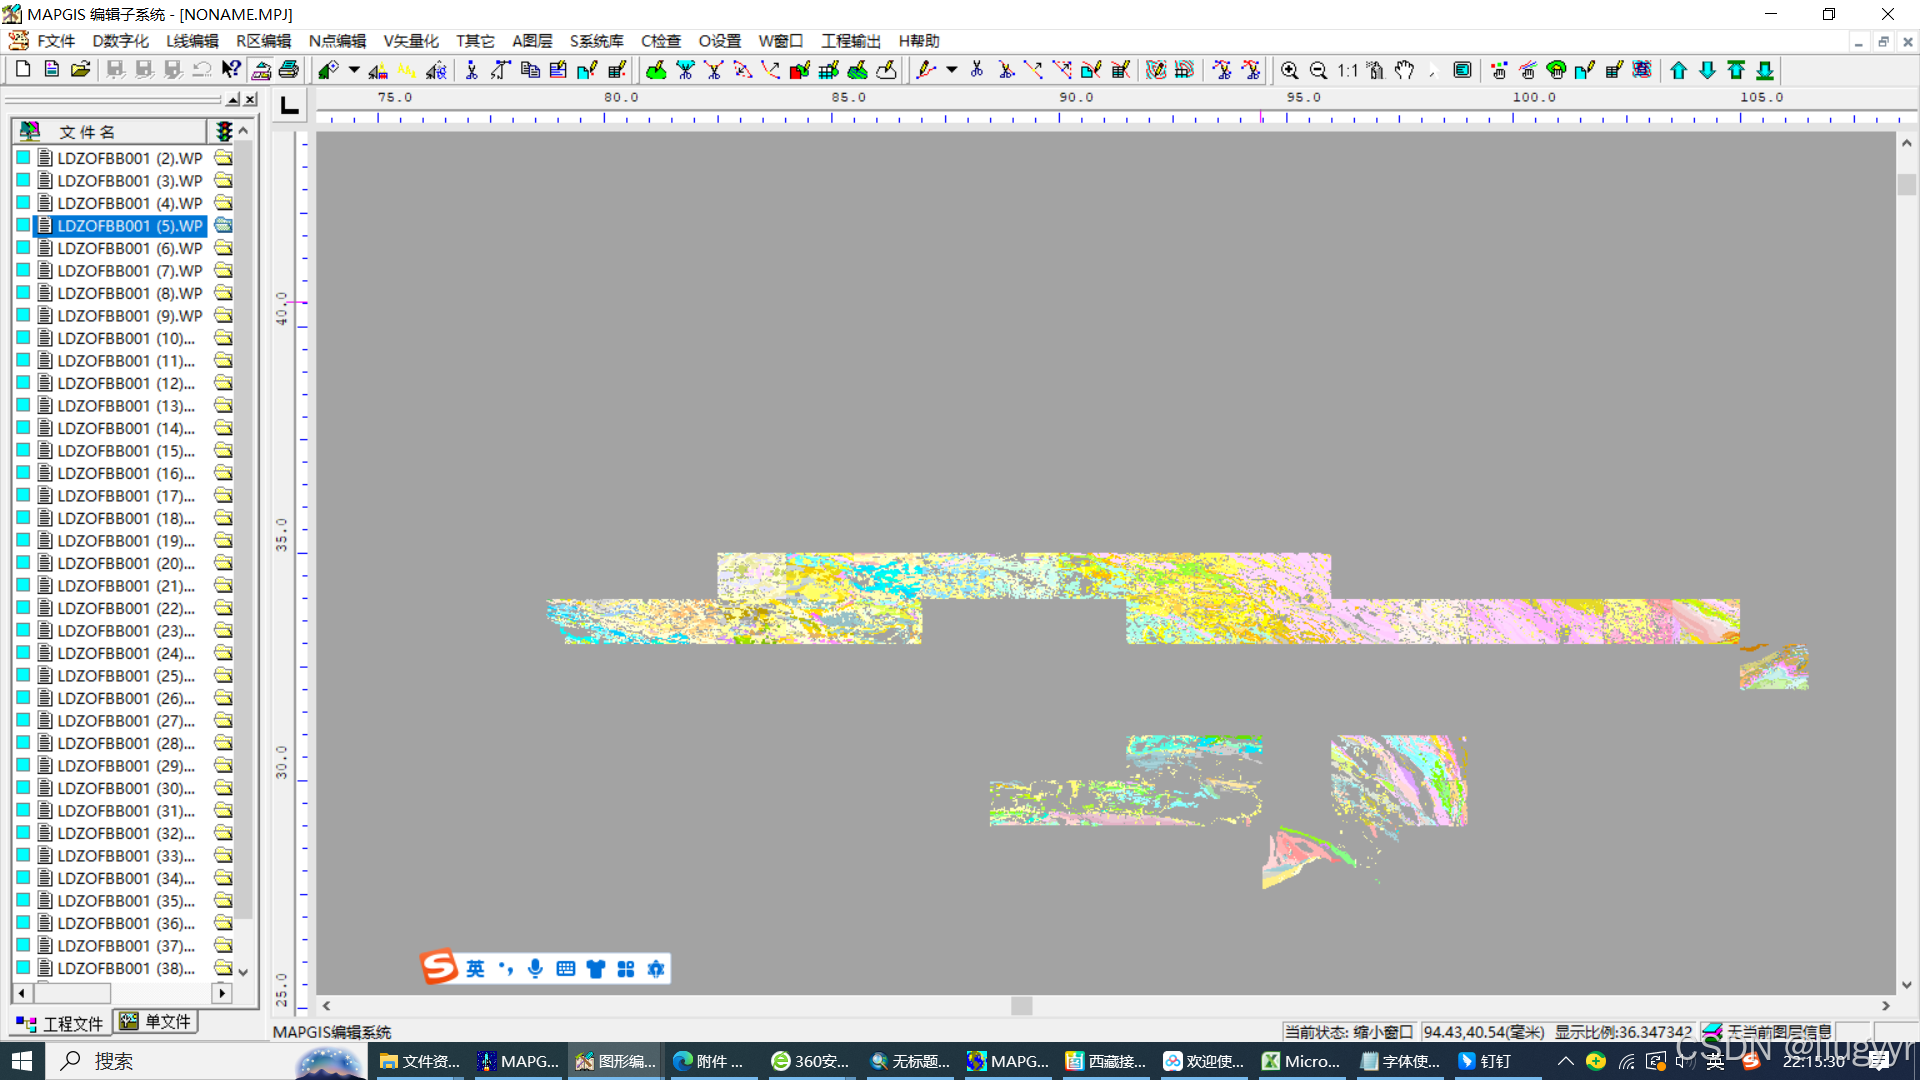Click the Print toolbar icon

pos(289,69)
